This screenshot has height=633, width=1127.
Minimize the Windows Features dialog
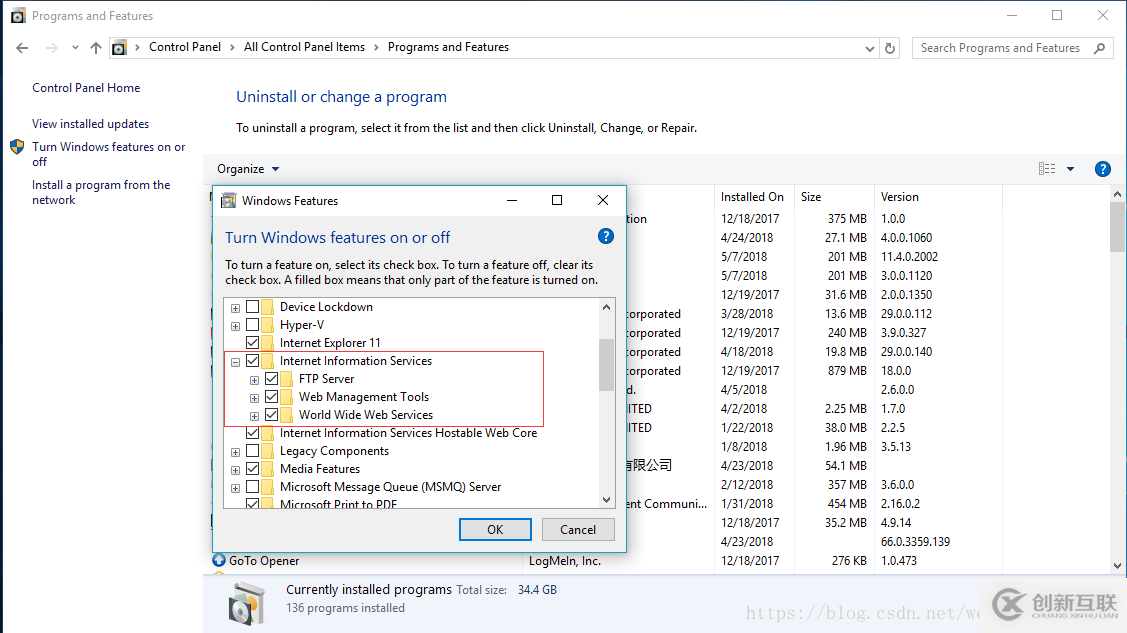(x=512, y=200)
